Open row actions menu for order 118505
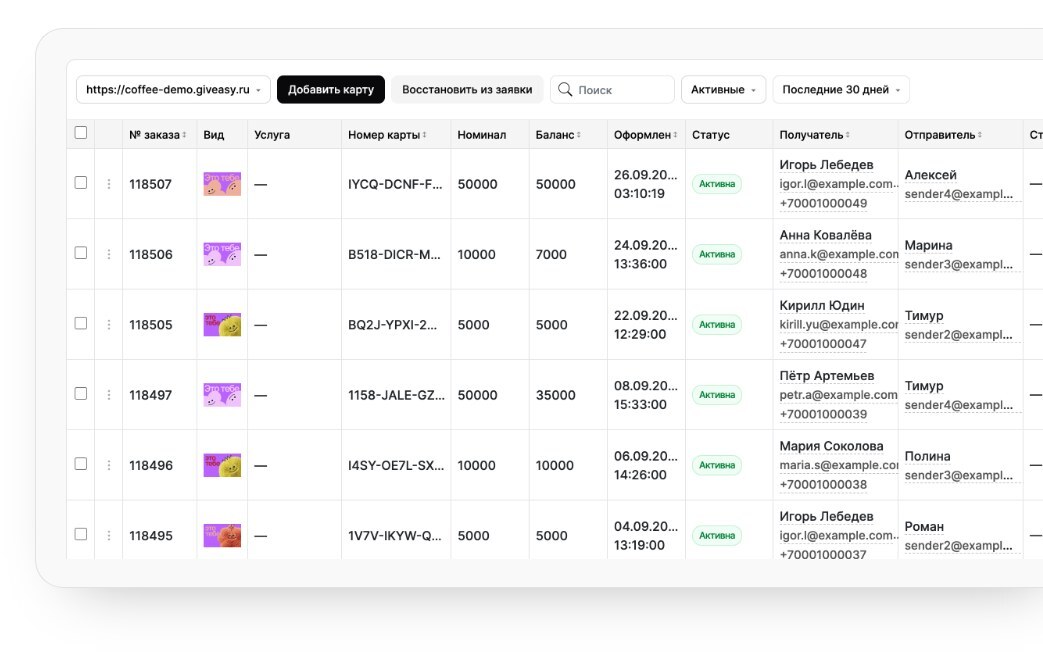This screenshot has width=1043, height=653. 109,325
